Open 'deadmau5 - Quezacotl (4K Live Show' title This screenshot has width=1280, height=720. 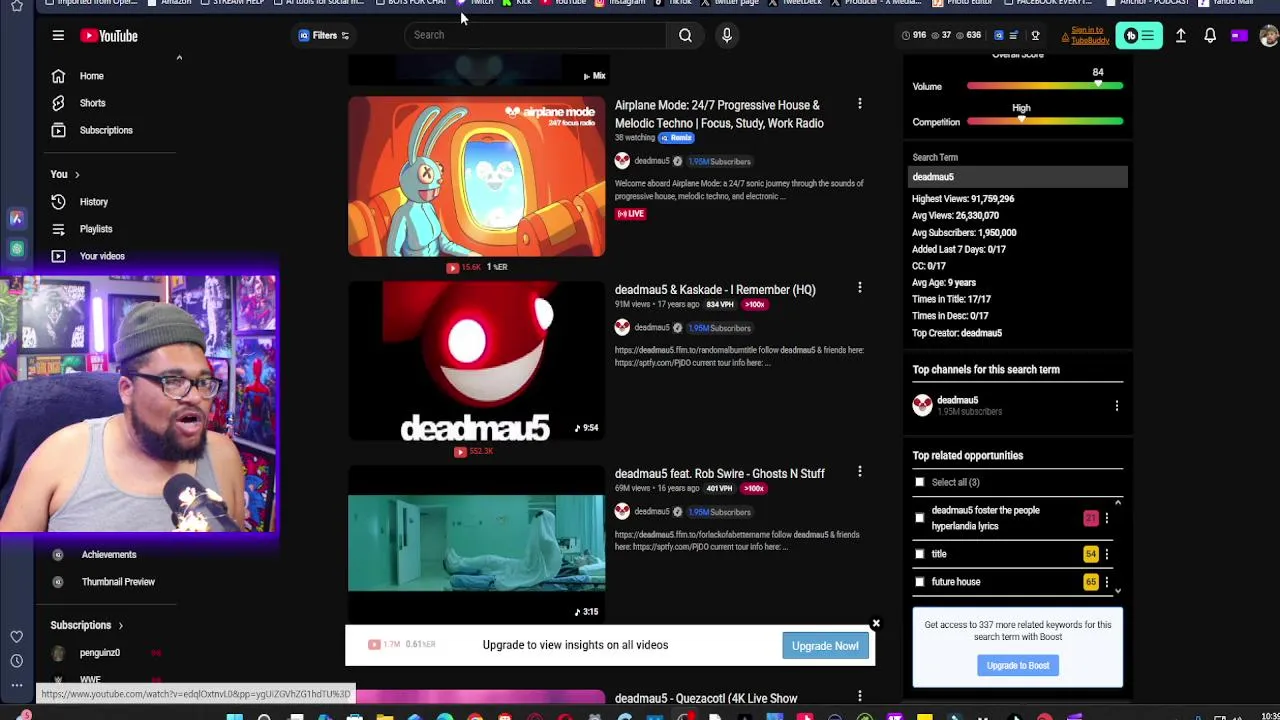click(706, 698)
